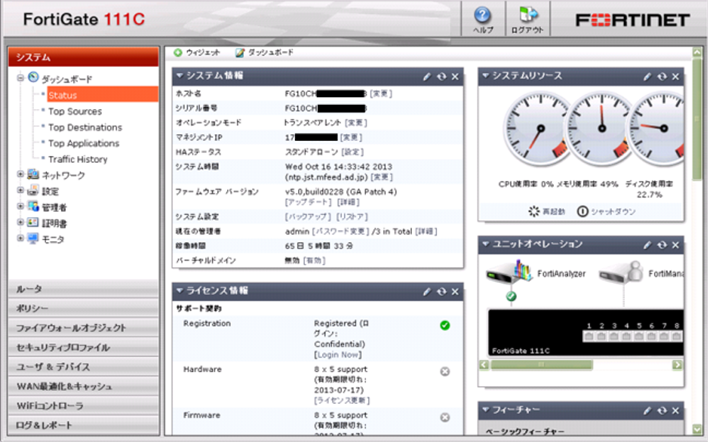Image resolution: width=708 pixels, height=442 pixels.
Task: Select Top Destinations in the dashboard tree
Action: (85, 127)
